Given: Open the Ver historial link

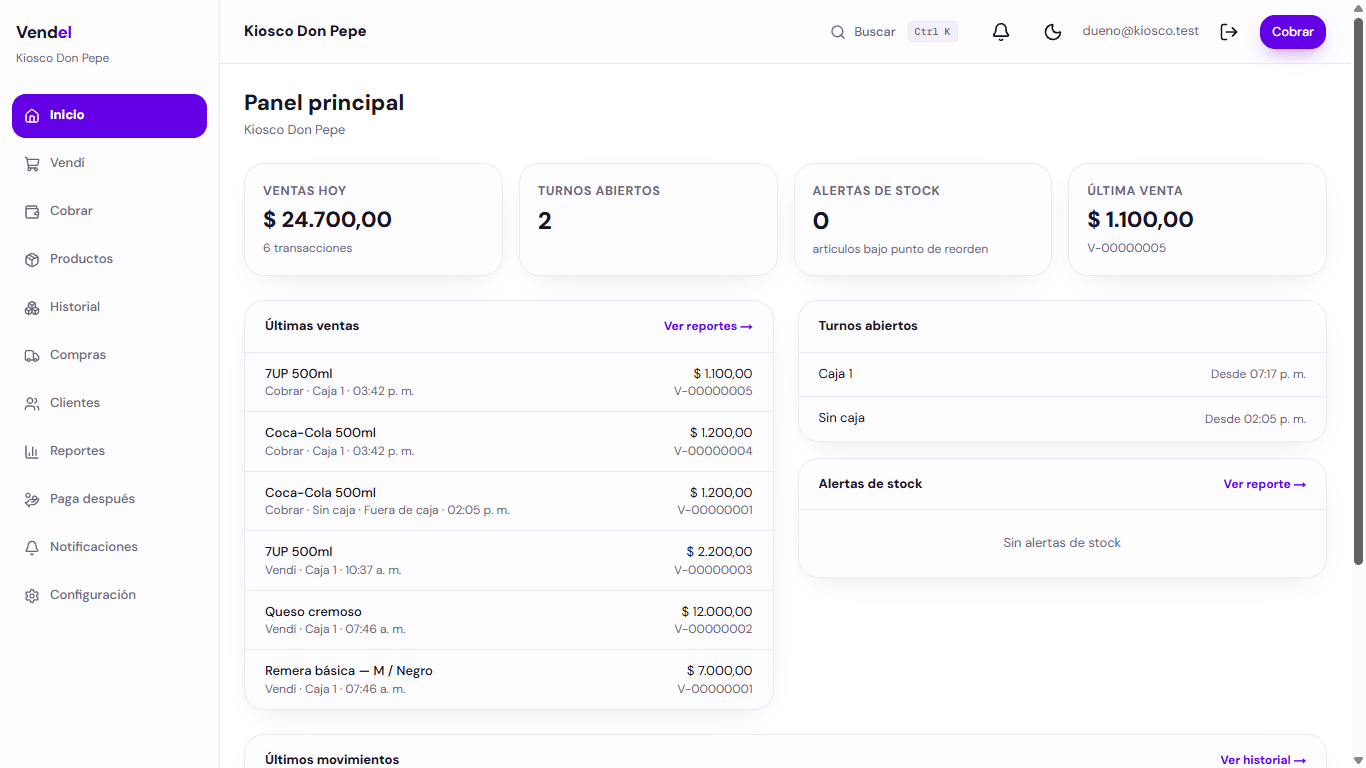Looking at the screenshot, I should [x=1263, y=760].
